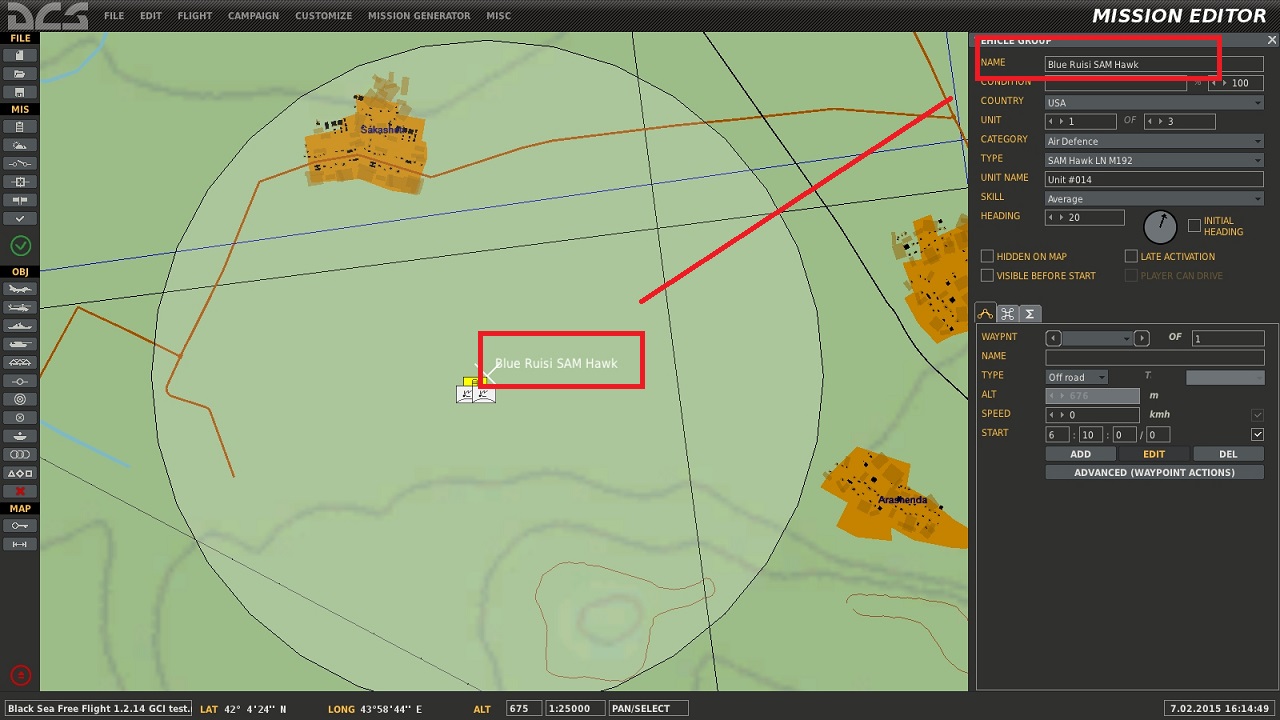1280x720 pixels.
Task: Click the START hour field showing 6
Action: tap(1057, 435)
